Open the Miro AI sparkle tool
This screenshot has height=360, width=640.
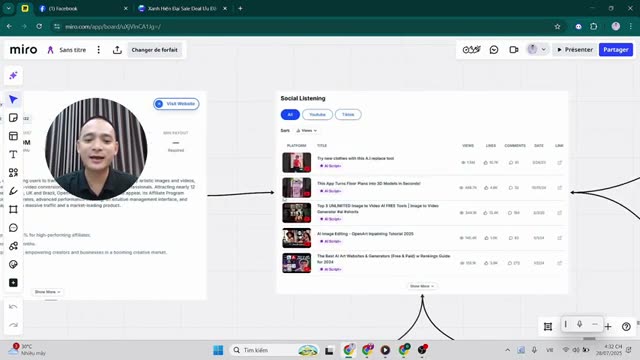click(x=13, y=76)
